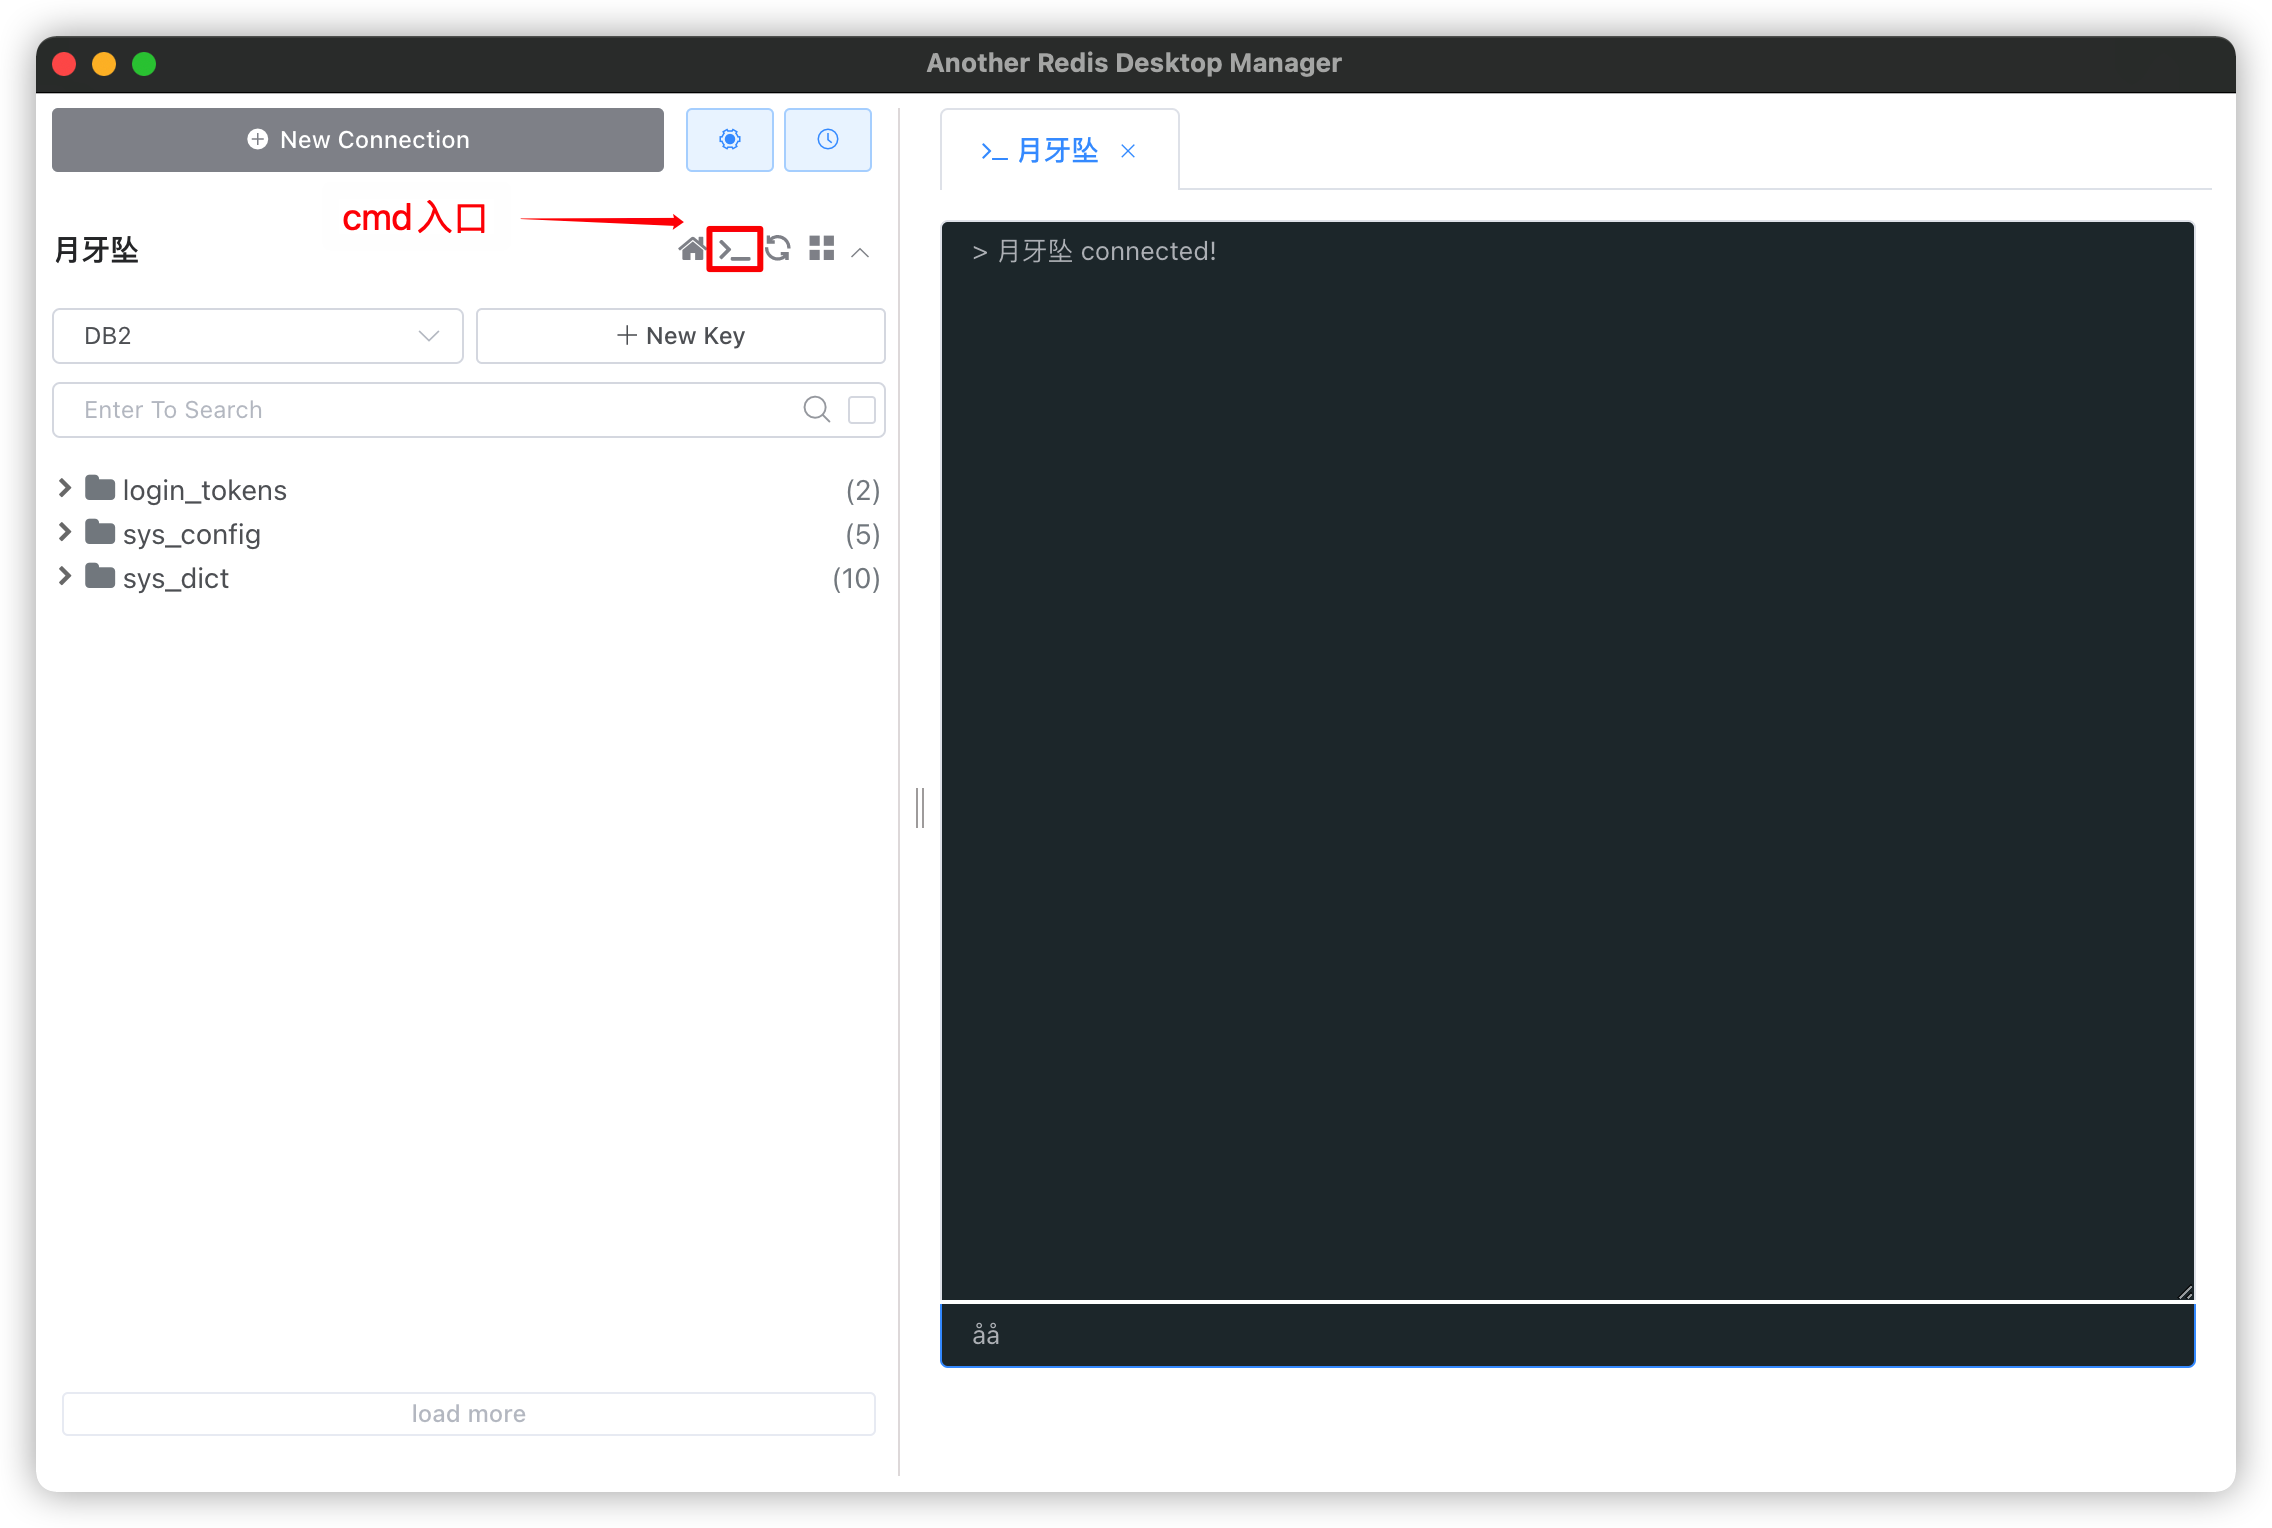
Task: Close the 月牙坠 console tab
Action: [1128, 151]
